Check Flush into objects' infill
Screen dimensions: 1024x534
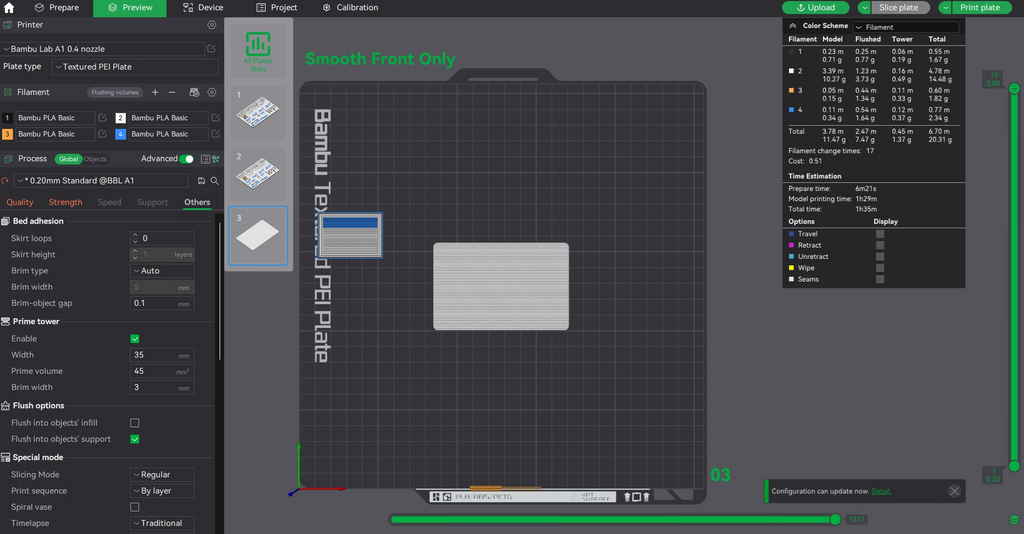(x=135, y=423)
